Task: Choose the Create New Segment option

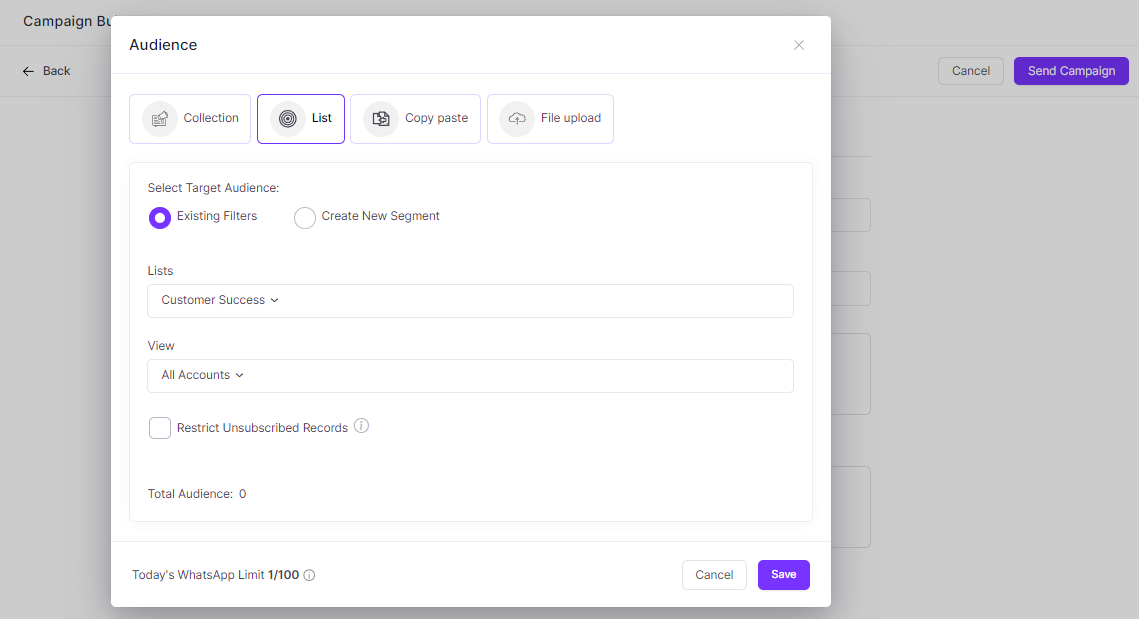Action: pyautogui.click(x=305, y=217)
